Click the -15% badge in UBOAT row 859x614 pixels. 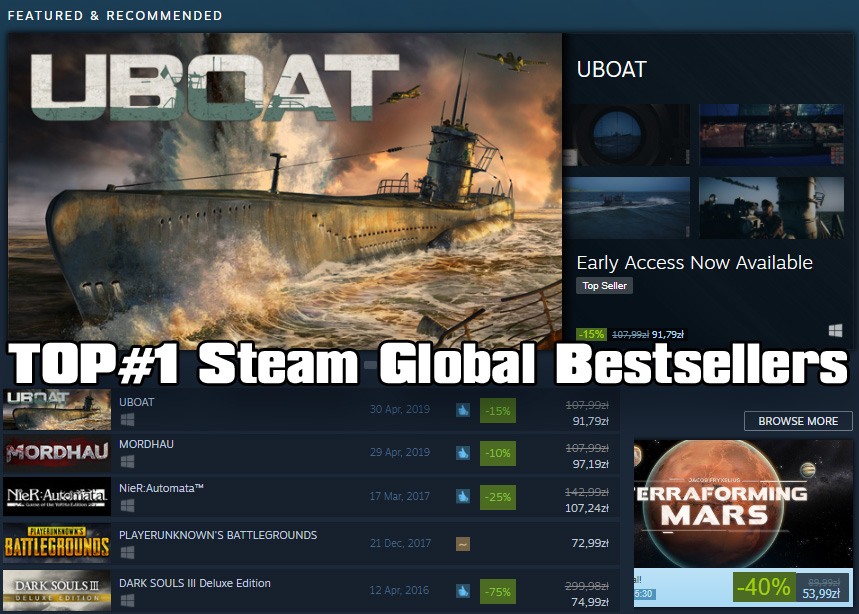[x=497, y=411]
